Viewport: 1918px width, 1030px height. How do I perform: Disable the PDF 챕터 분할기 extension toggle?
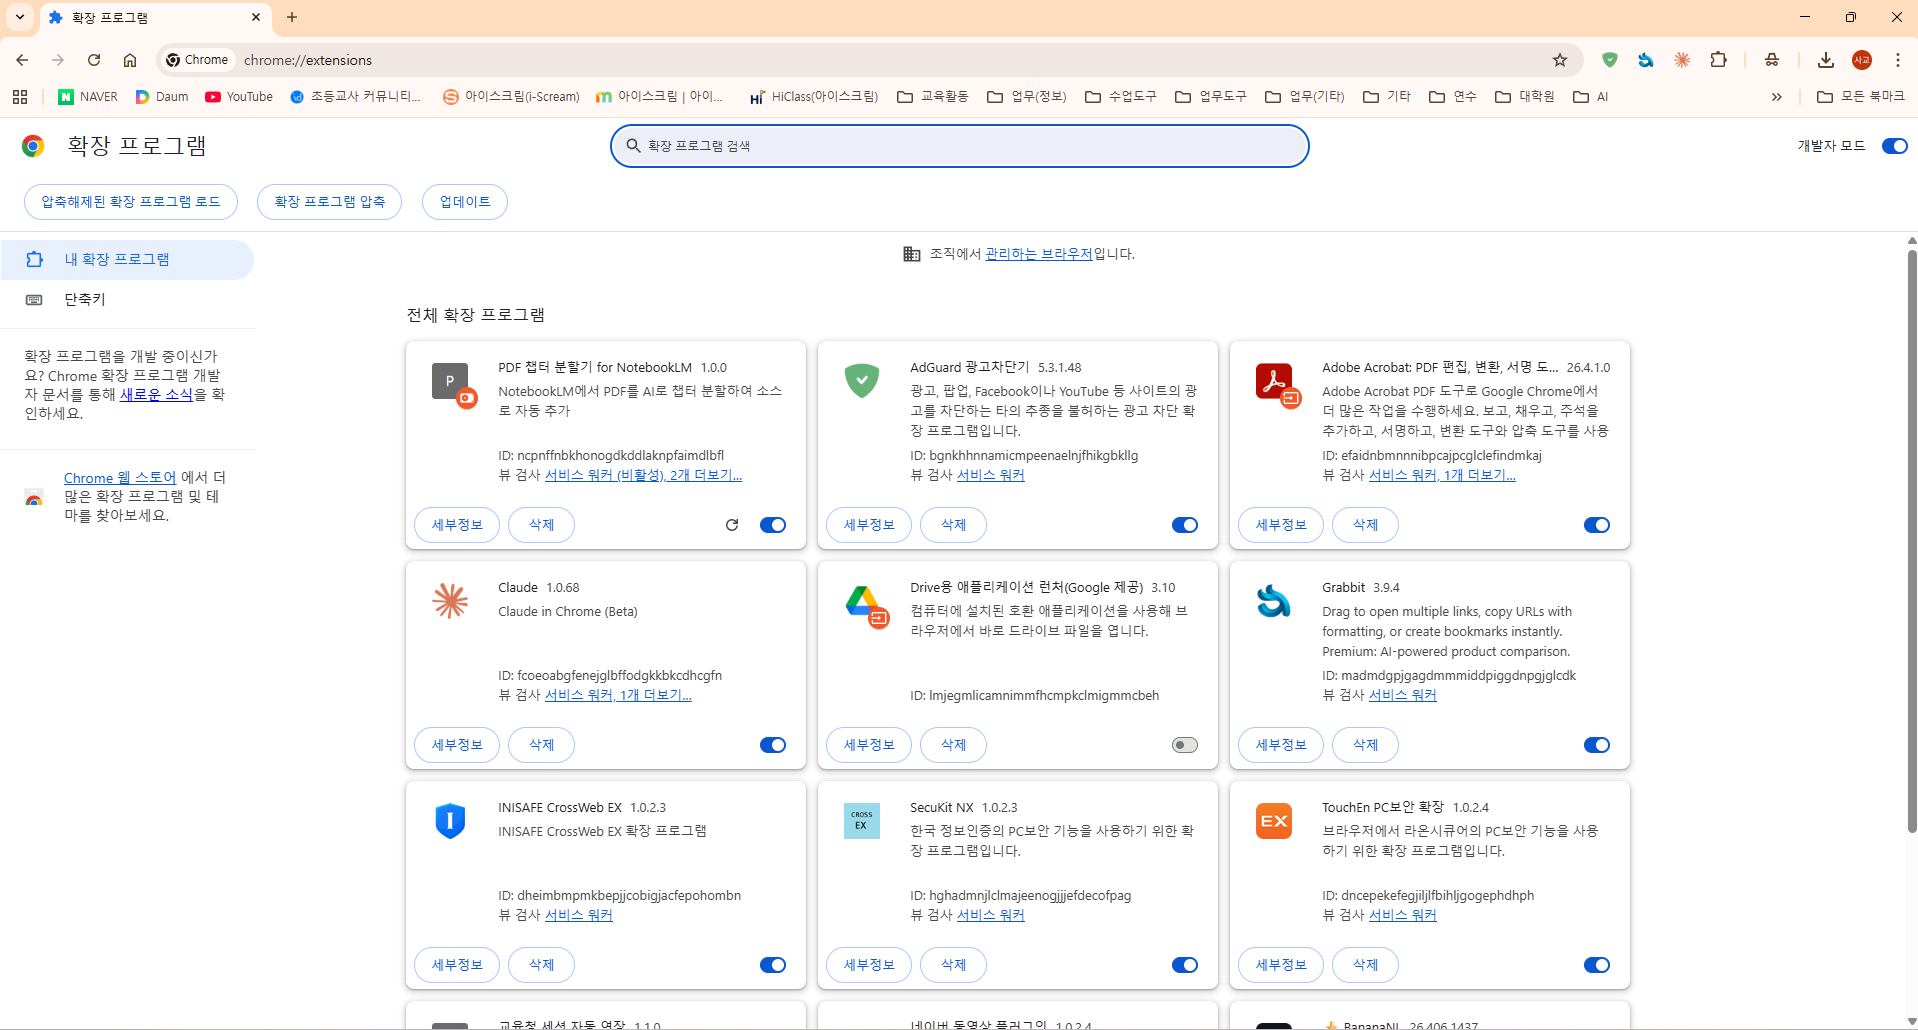[x=773, y=525]
